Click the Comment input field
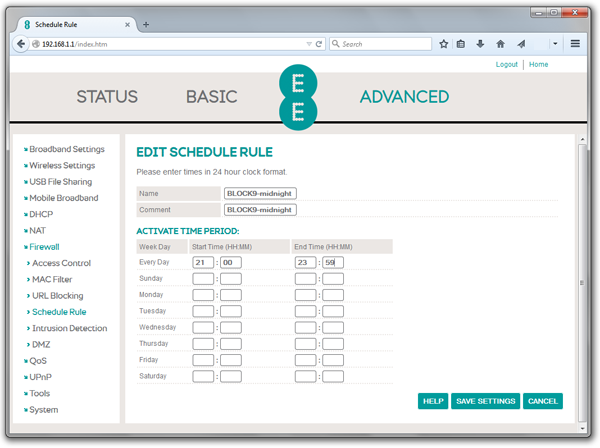This screenshot has height=448, width=600. [260, 210]
